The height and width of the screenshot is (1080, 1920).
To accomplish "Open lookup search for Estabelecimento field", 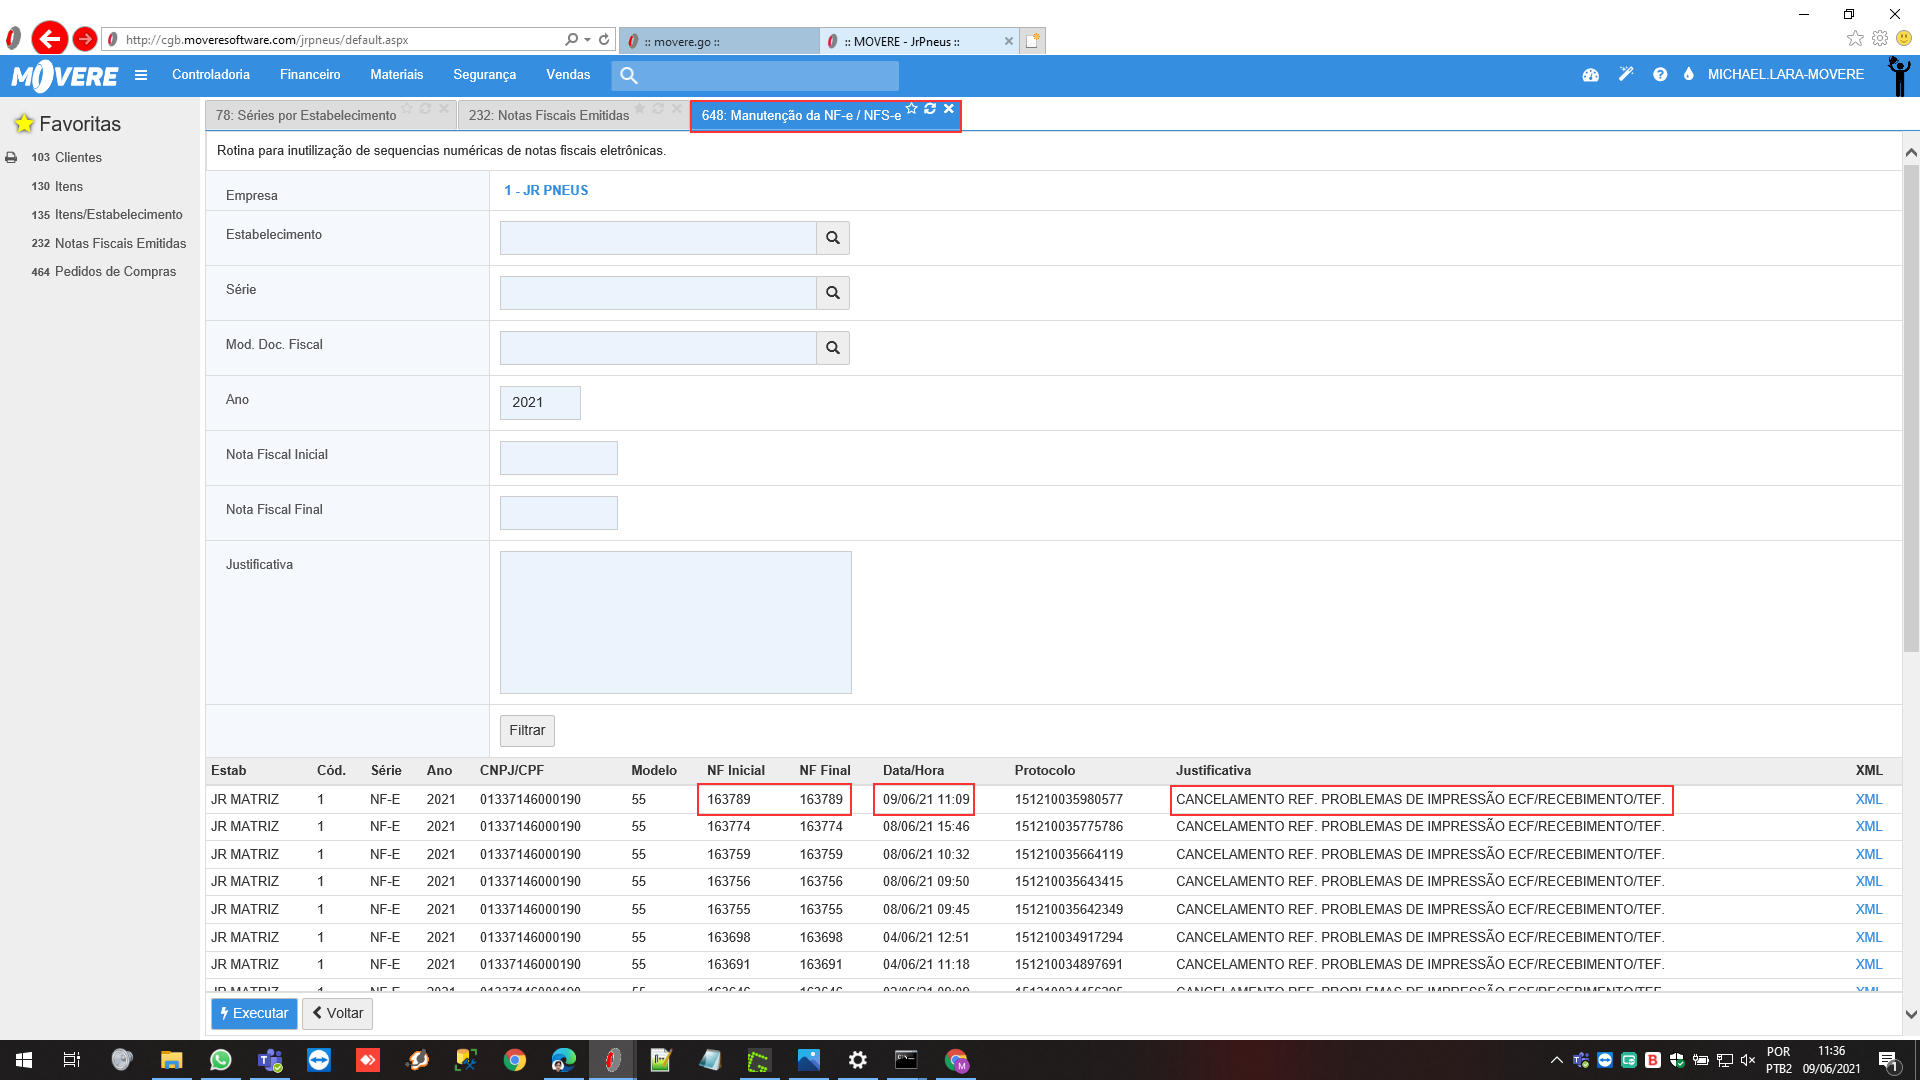I will pyautogui.click(x=832, y=238).
